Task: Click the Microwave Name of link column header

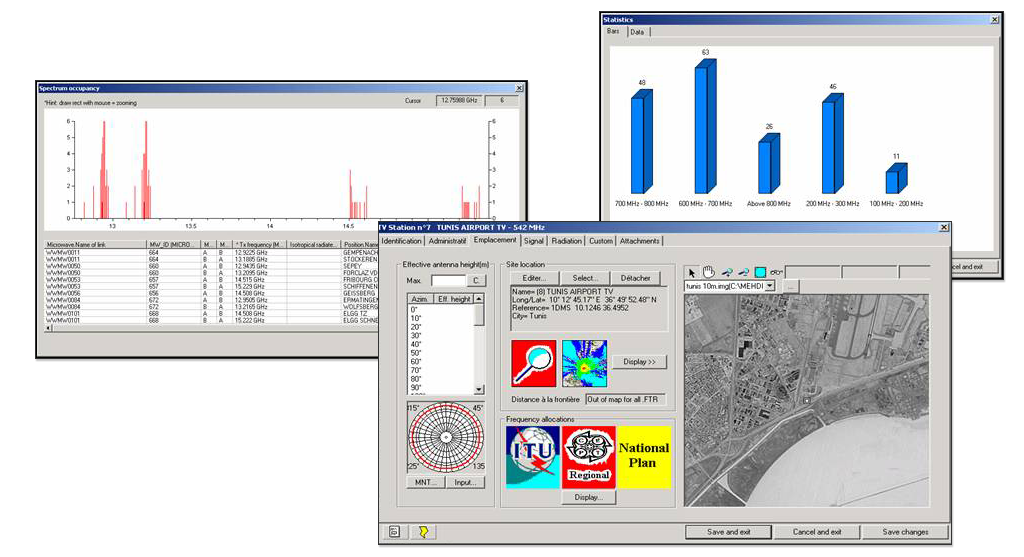Action: [x=95, y=245]
